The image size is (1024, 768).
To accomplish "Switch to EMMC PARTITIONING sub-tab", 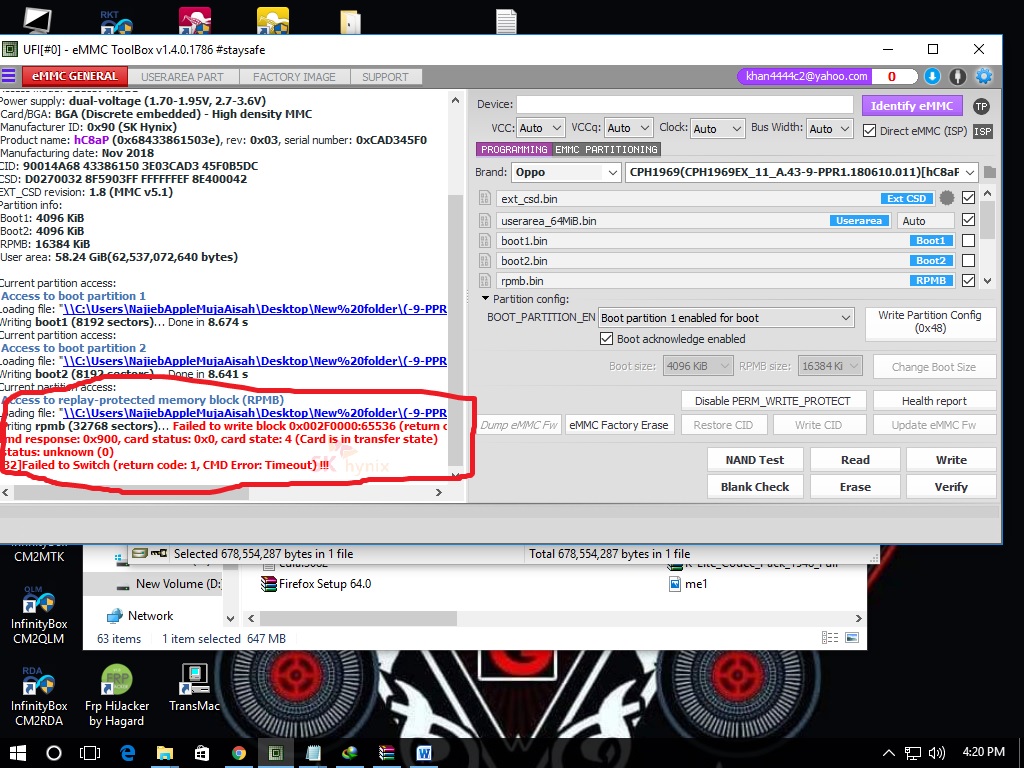I will (607, 150).
